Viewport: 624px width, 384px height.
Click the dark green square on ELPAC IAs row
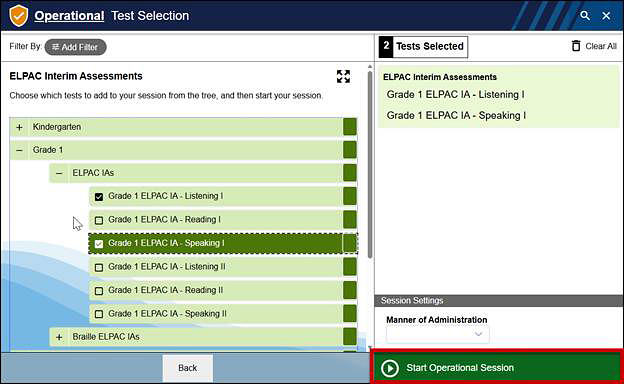[x=350, y=173]
